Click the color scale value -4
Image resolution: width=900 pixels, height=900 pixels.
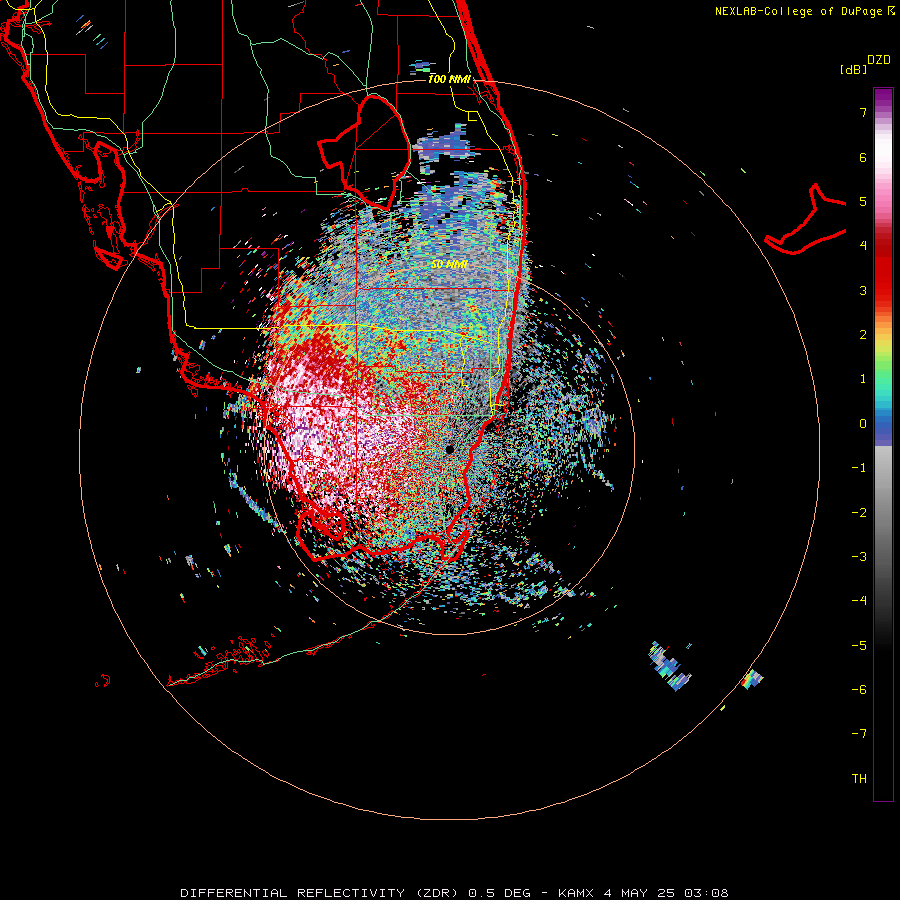(859, 601)
